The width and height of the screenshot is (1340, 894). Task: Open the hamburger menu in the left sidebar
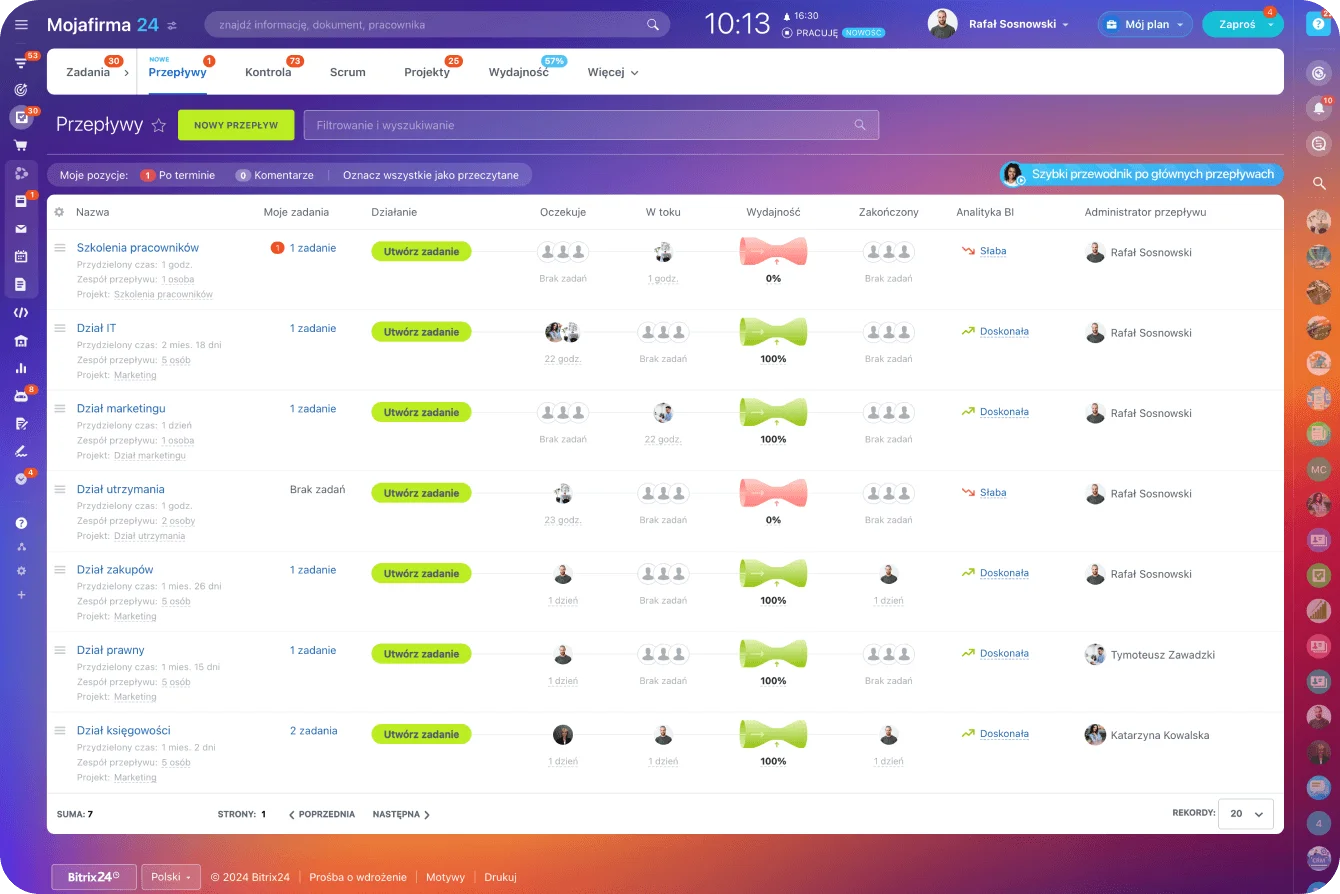point(21,24)
